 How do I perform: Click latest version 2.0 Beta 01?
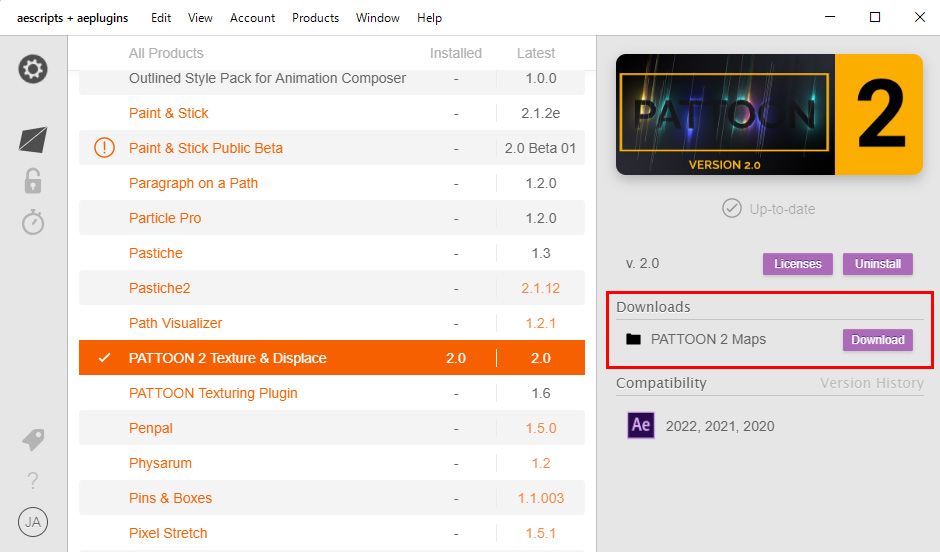click(540, 148)
